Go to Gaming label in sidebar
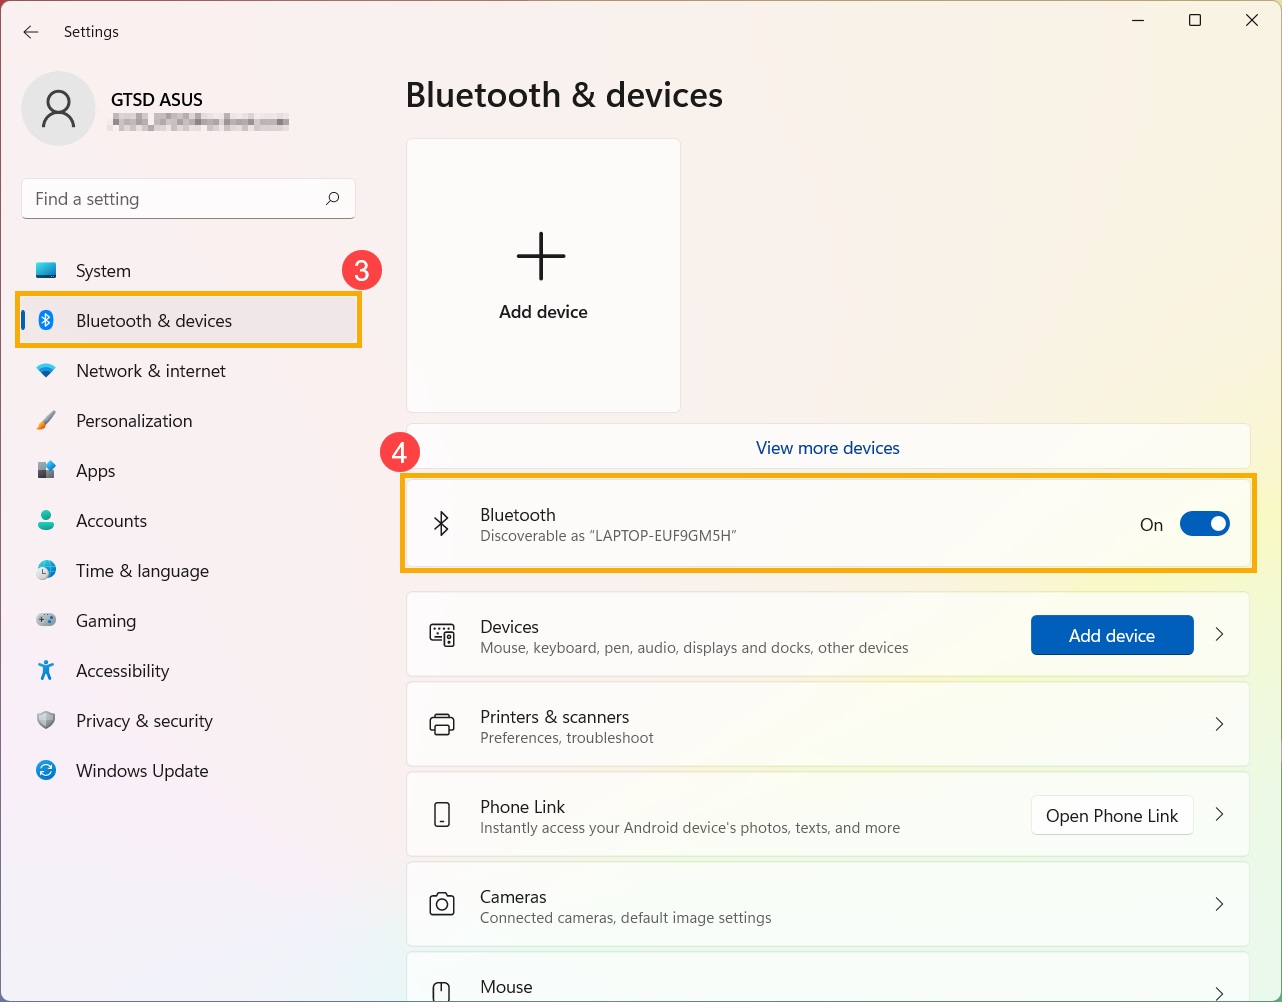The width and height of the screenshot is (1282, 1002). (x=106, y=621)
